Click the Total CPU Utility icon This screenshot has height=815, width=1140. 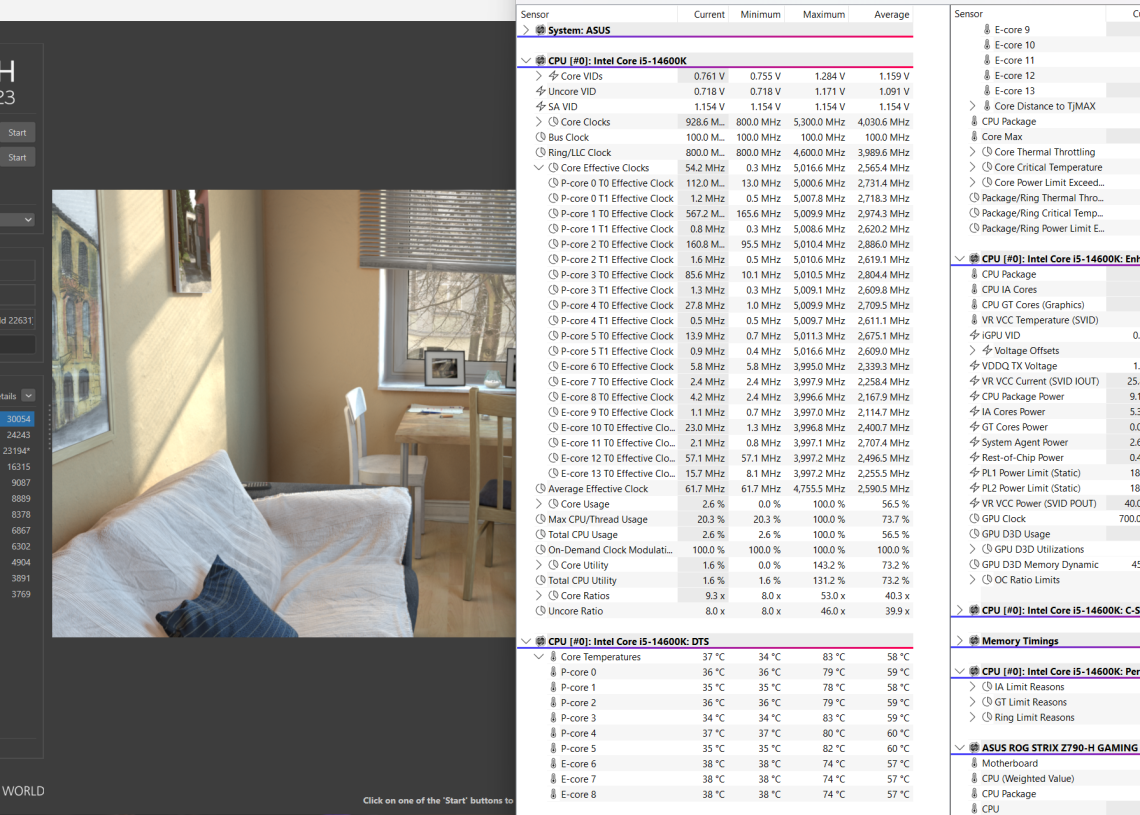click(x=540, y=580)
